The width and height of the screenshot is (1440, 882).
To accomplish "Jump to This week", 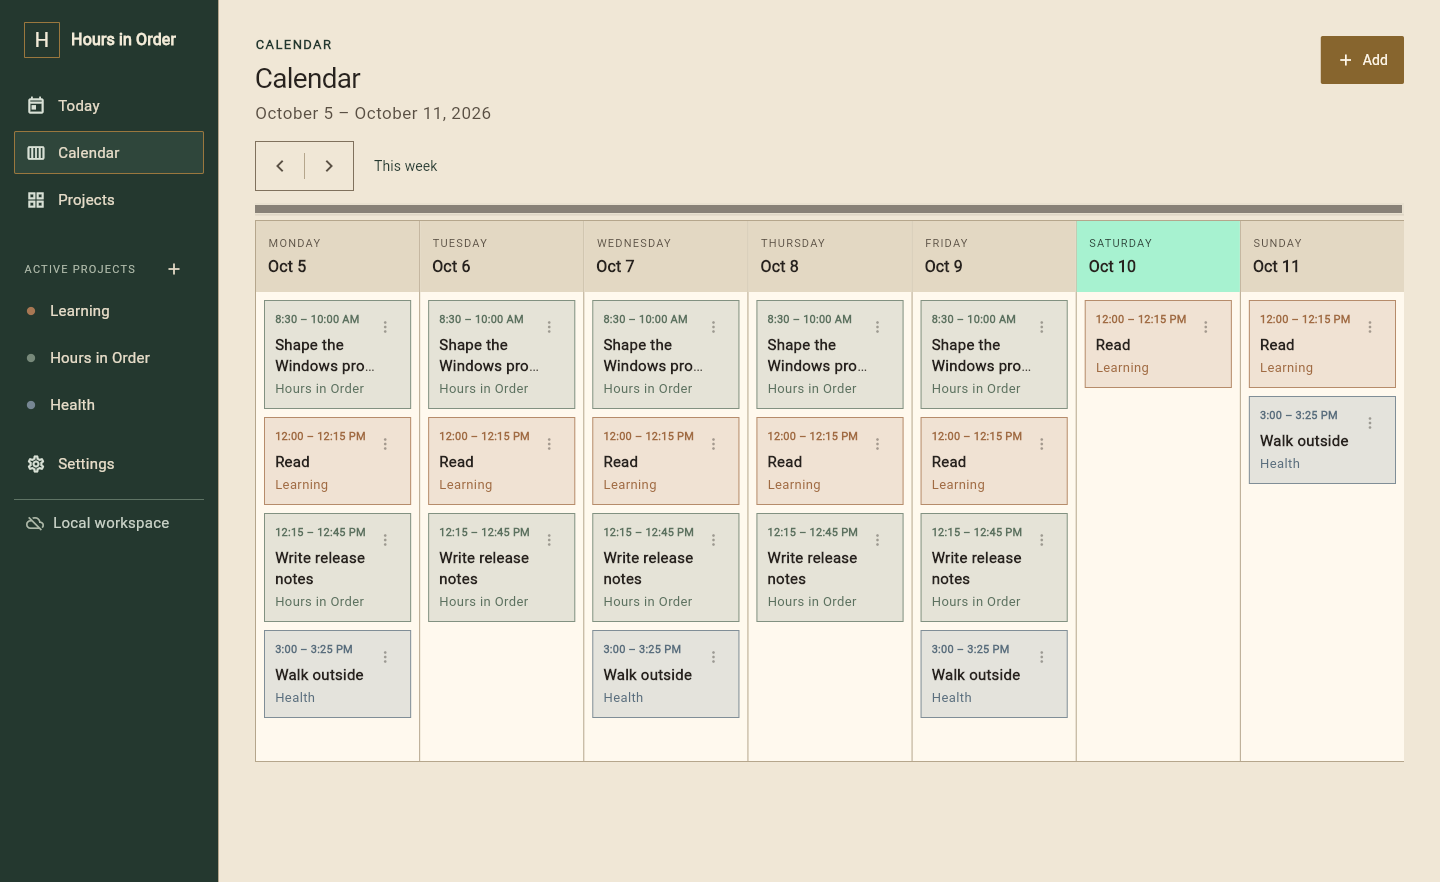I will [406, 166].
